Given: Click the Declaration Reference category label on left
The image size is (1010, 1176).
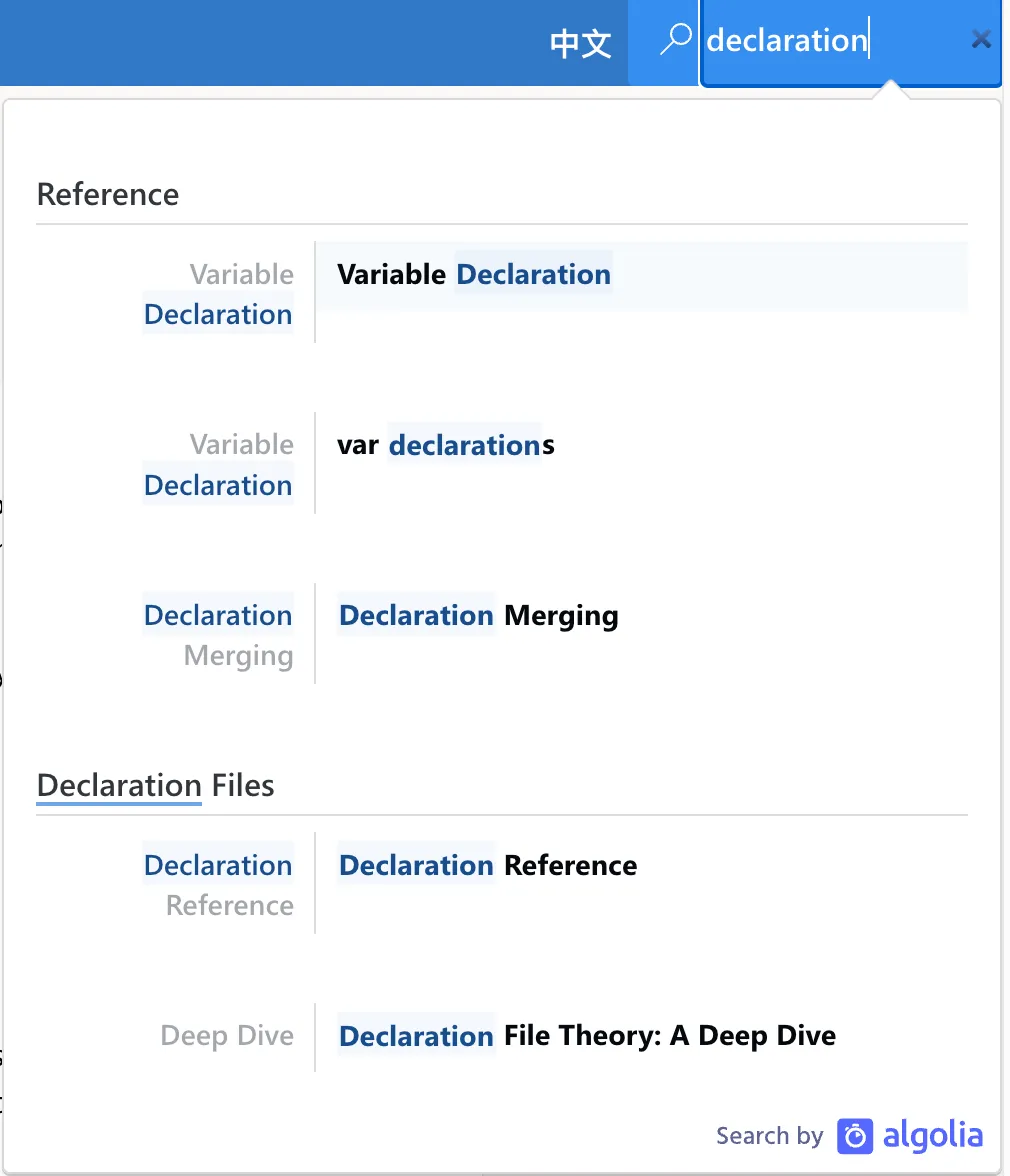Looking at the screenshot, I should tap(219, 885).
